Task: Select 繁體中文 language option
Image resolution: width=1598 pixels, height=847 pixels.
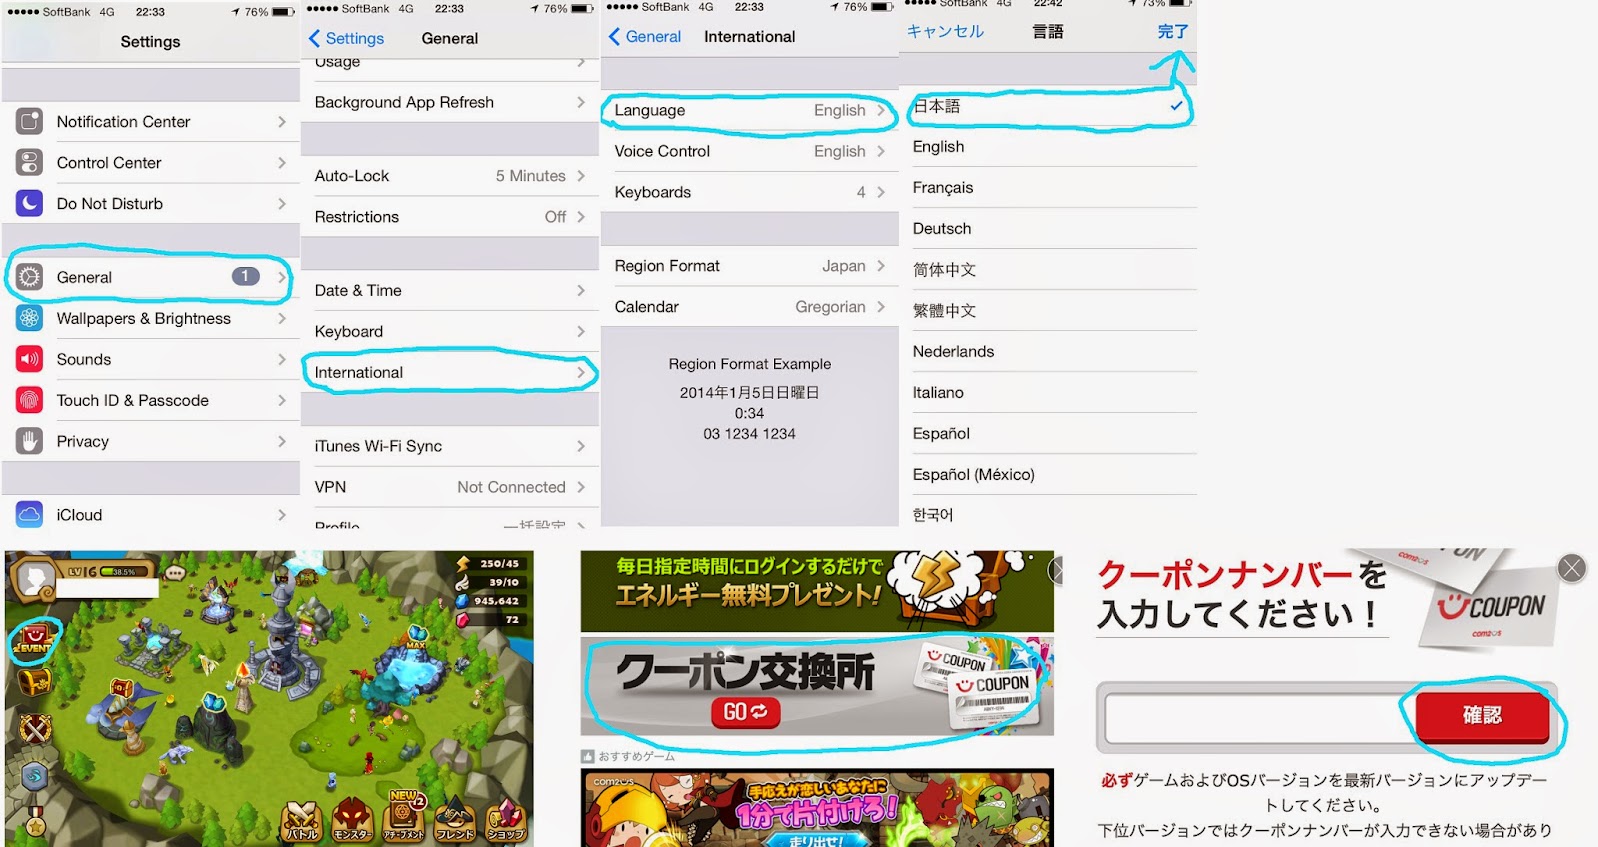Action: (1048, 311)
